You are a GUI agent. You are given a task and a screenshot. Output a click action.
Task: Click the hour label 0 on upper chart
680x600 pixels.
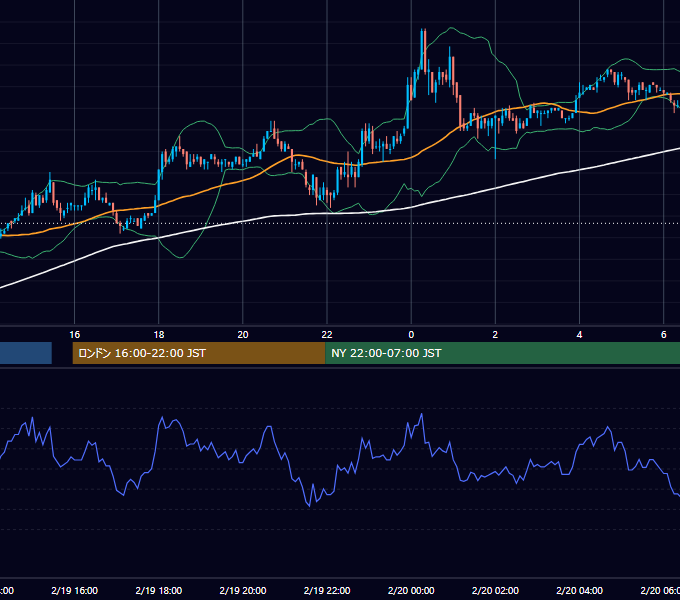coord(411,335)
